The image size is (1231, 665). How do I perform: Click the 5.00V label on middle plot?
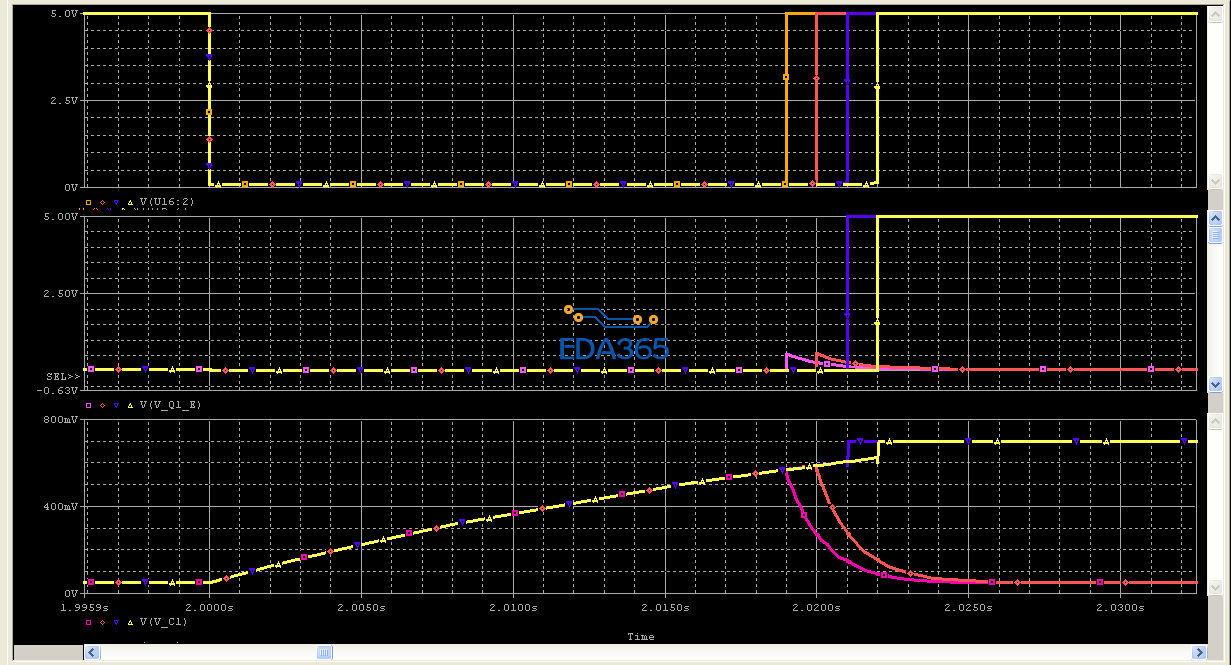click(62, 217)
